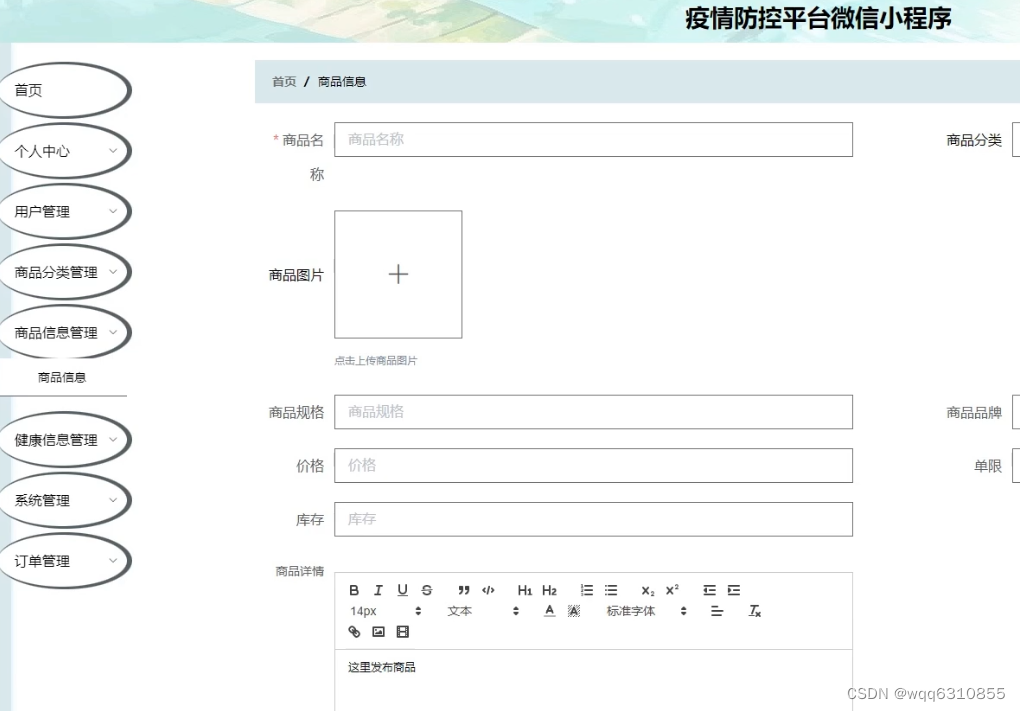Click the 商品分类 field label
Screen dimensions: 1020x711
[974, 140]
